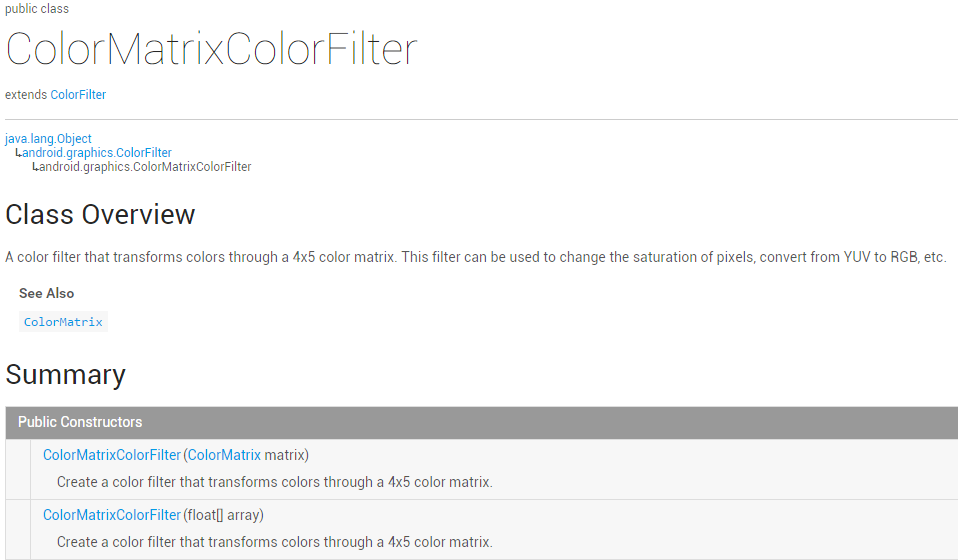Click the Summary section heading
Image resolution: width=958 pixels, height=560 pixels.
click(x=66, y=375)
